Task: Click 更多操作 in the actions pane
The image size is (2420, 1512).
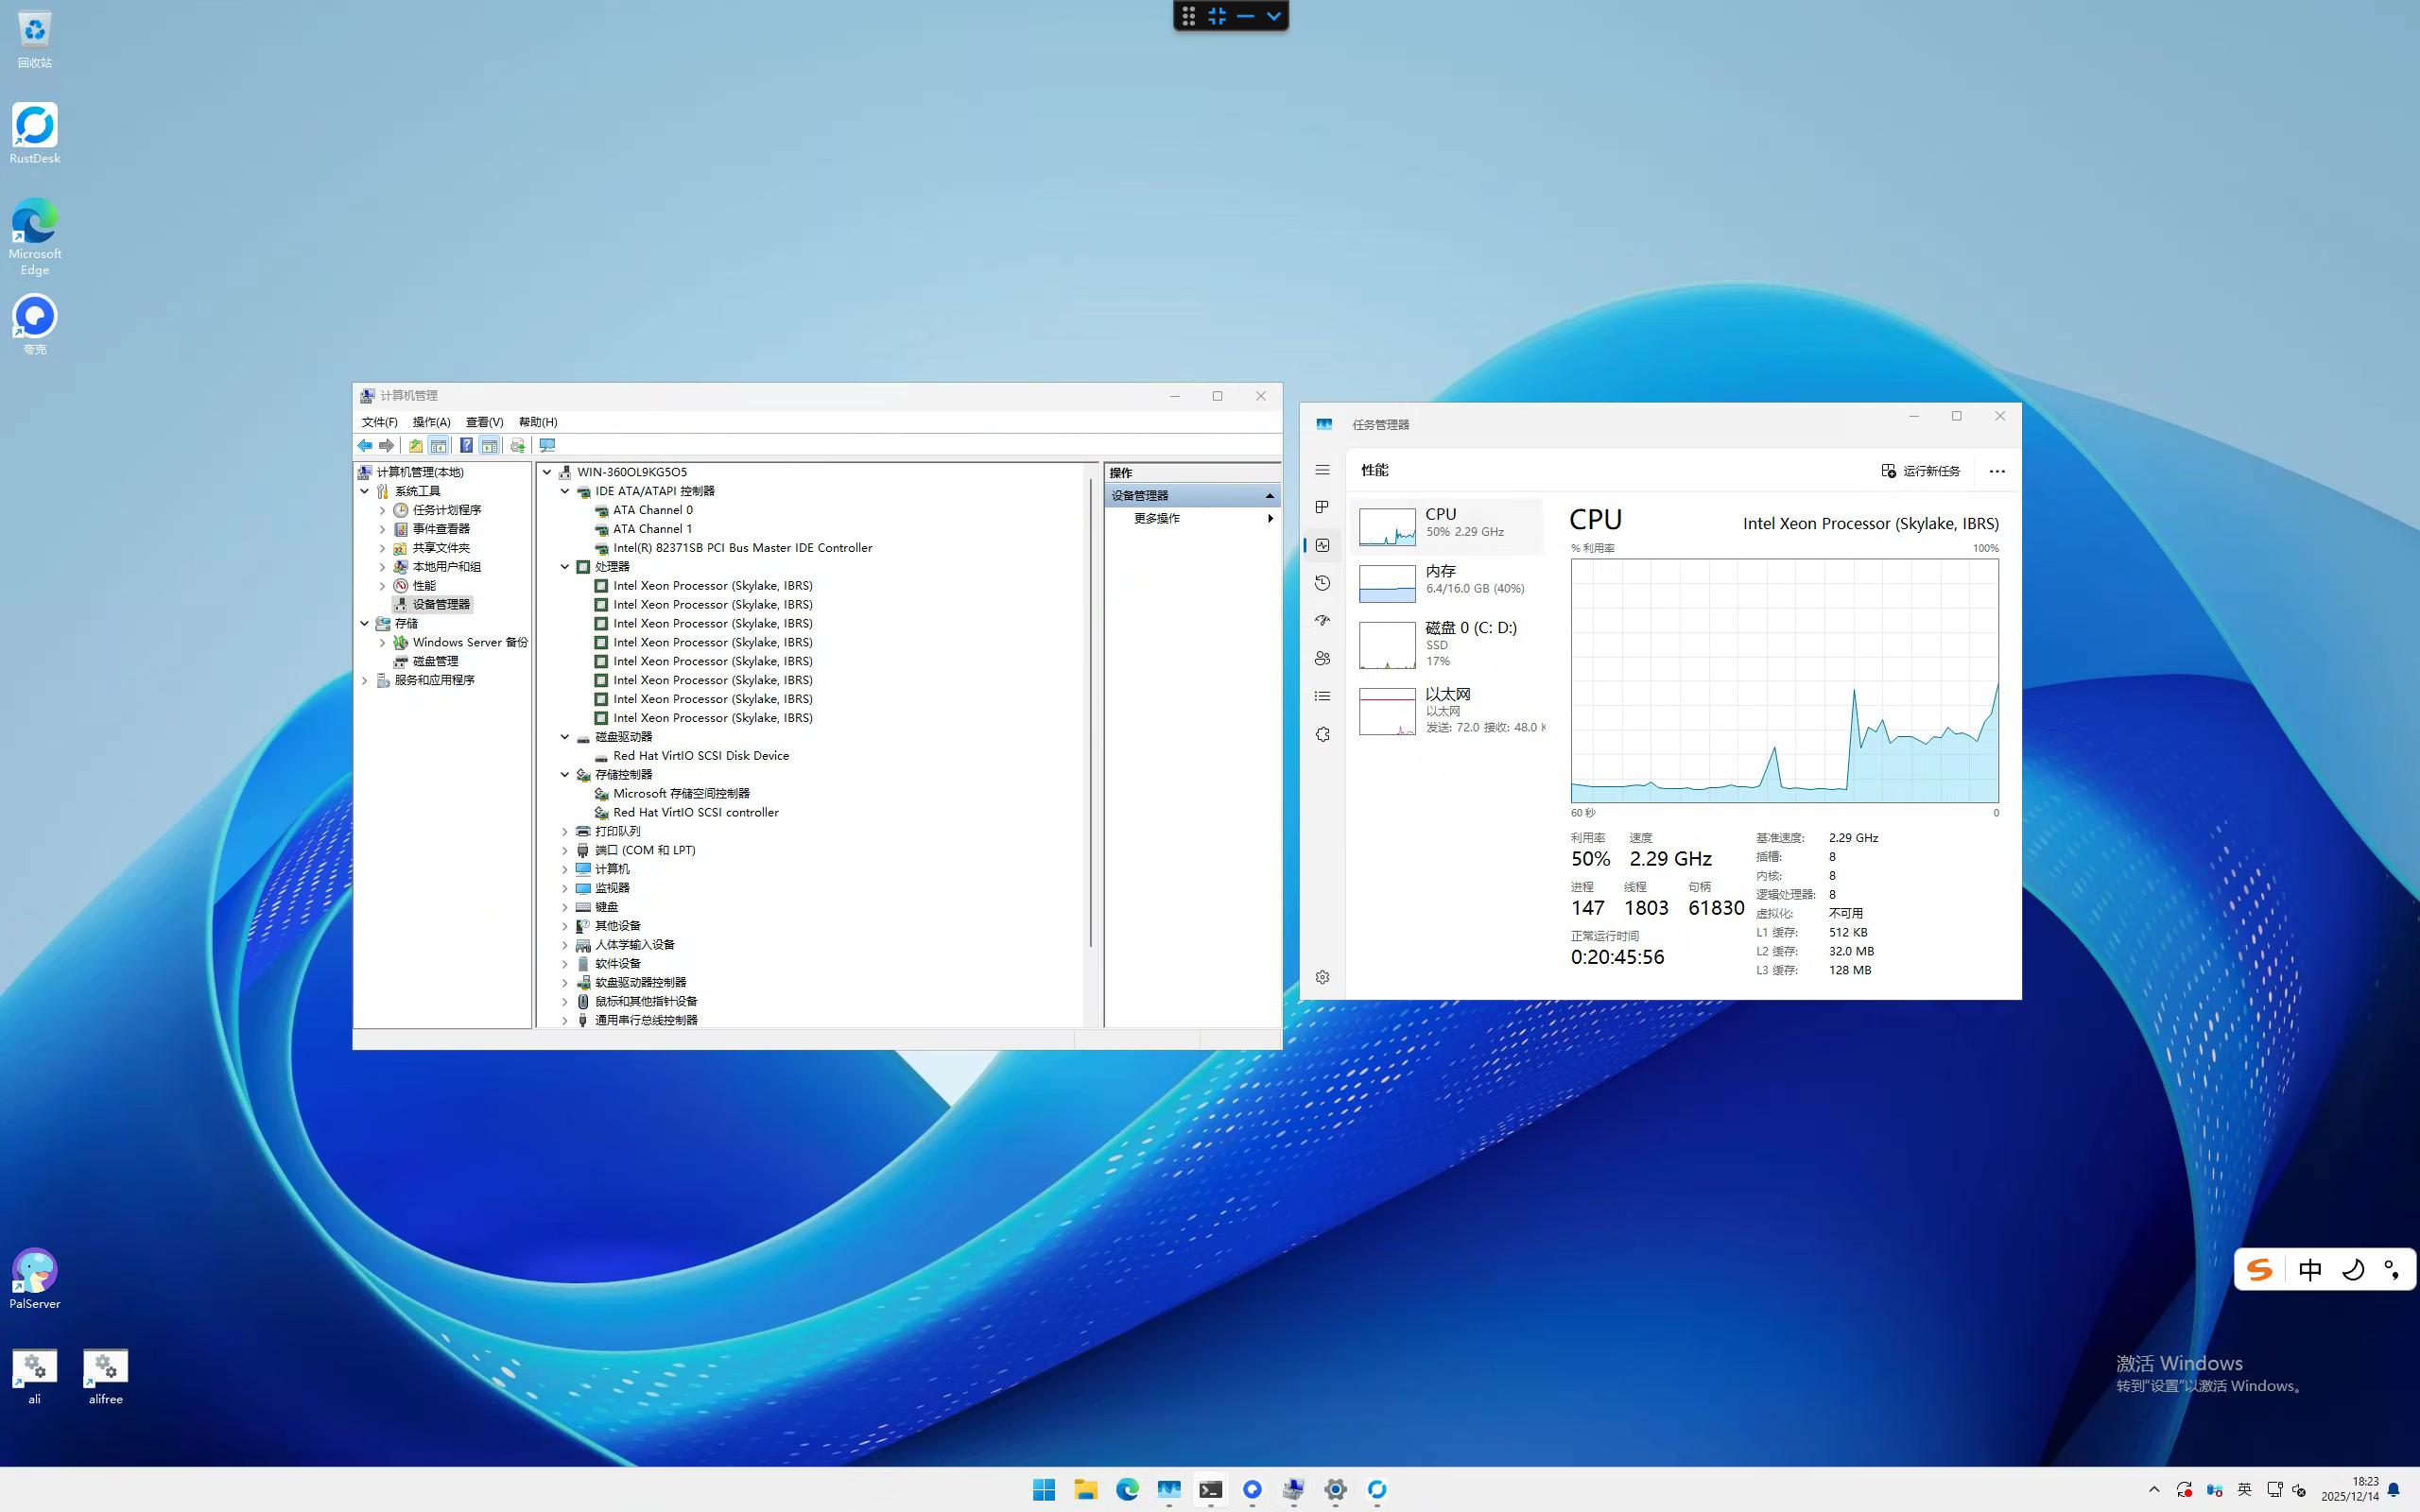Action: tap(1157, 518)
